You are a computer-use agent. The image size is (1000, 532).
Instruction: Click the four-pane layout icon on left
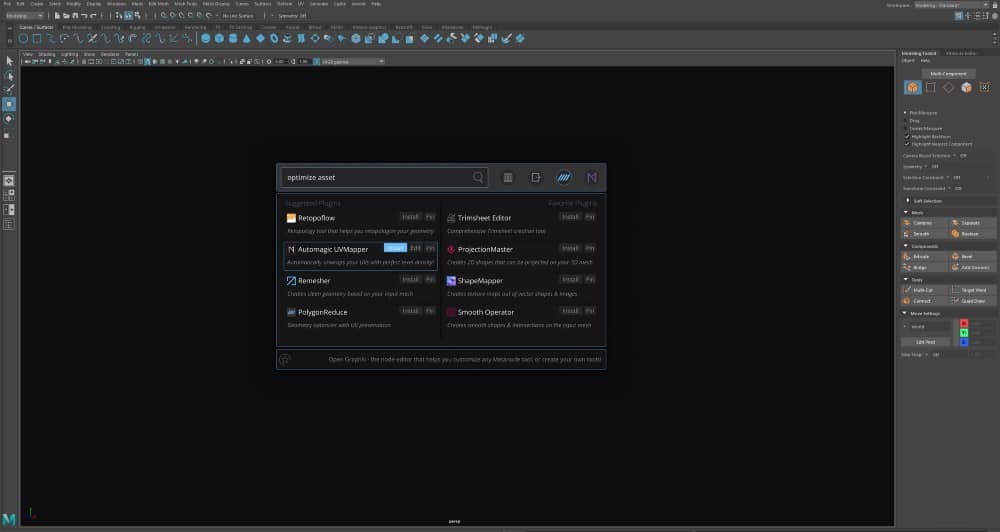point(9,195)
